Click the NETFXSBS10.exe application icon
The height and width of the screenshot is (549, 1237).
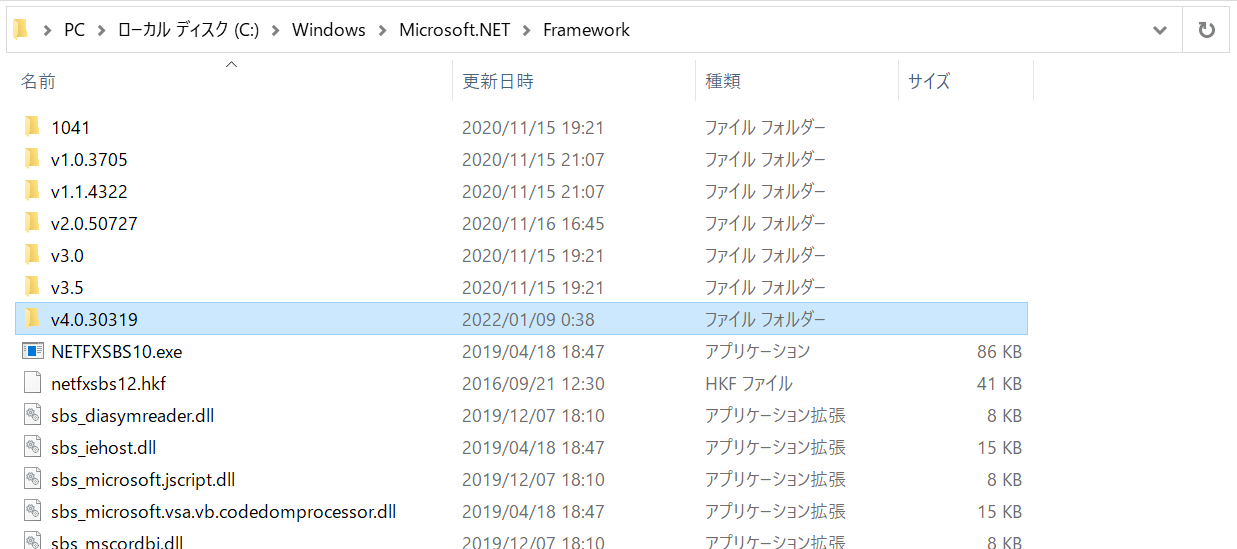(x=33, y=352)
